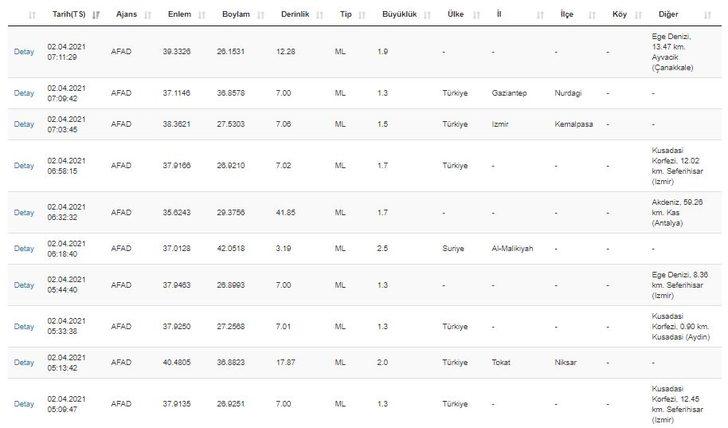Click the Derinlik column sort arrows
The height and width of the screenshot is (428, 728).
tap(319, 16)
